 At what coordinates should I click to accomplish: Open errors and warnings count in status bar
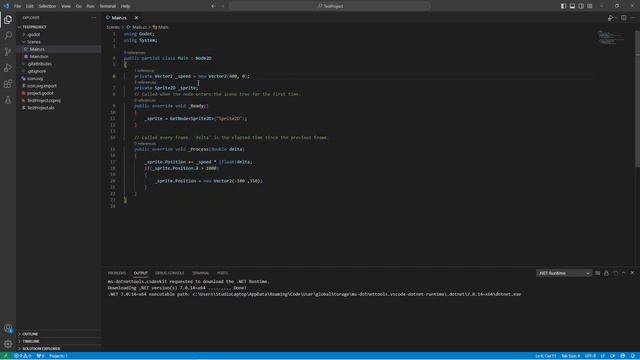23,356
